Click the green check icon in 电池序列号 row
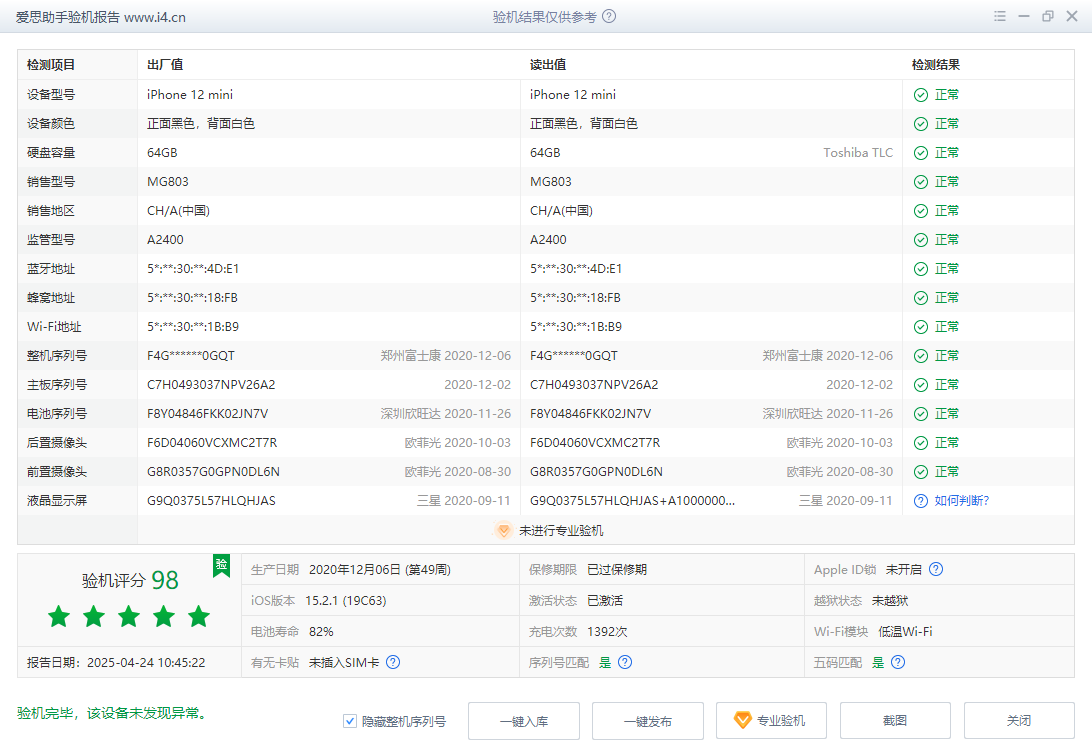This screenshot has width=1092, height=756. (921, 414)
